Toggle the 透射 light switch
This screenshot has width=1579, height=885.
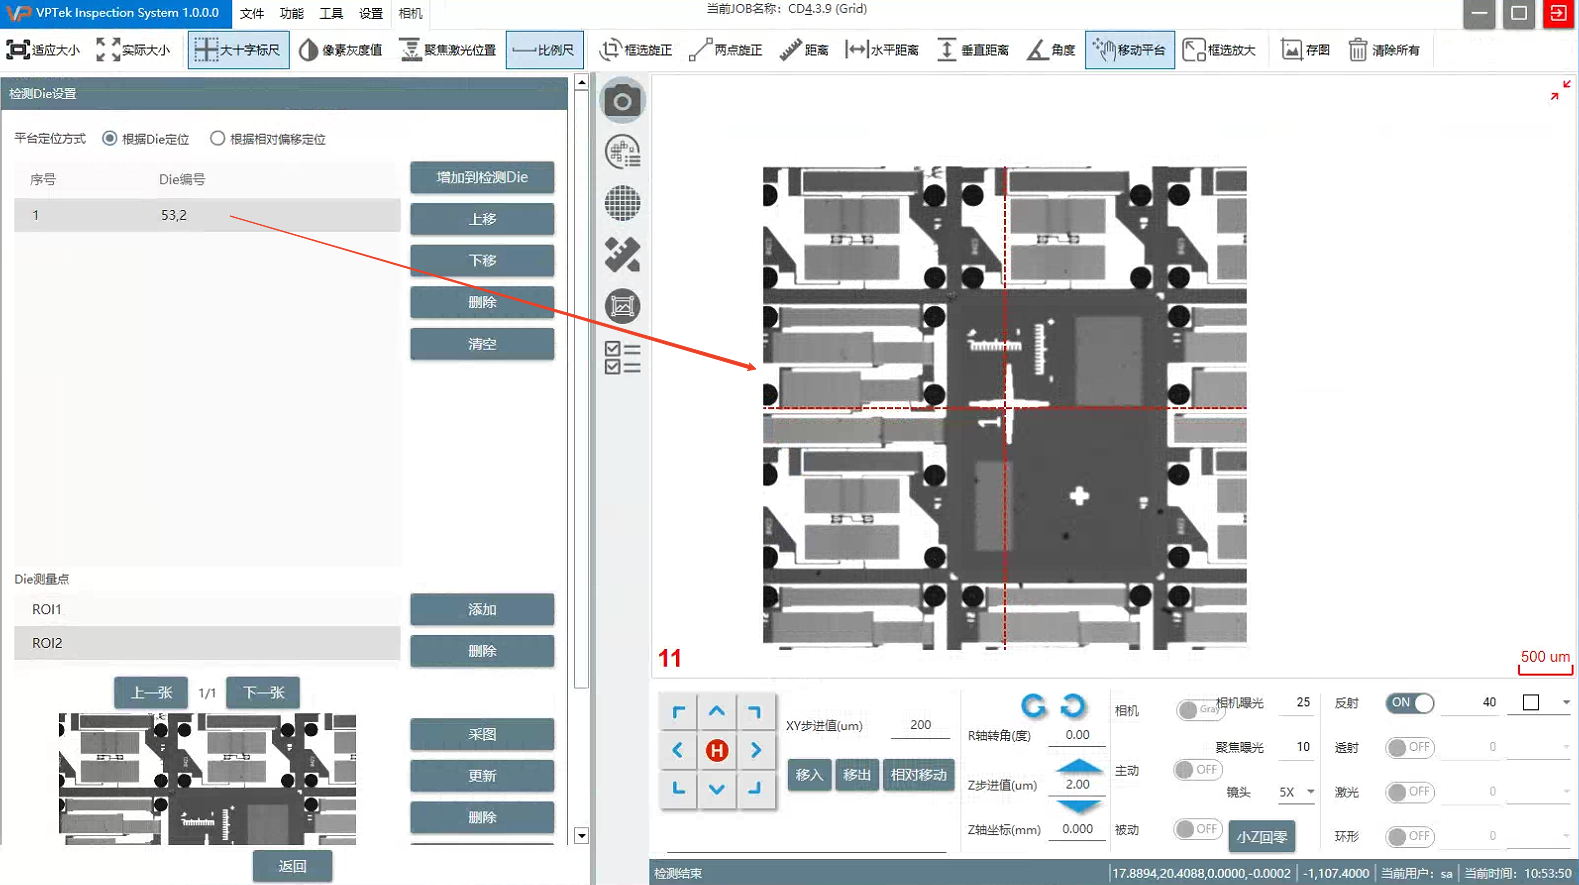click(1410, 747)
